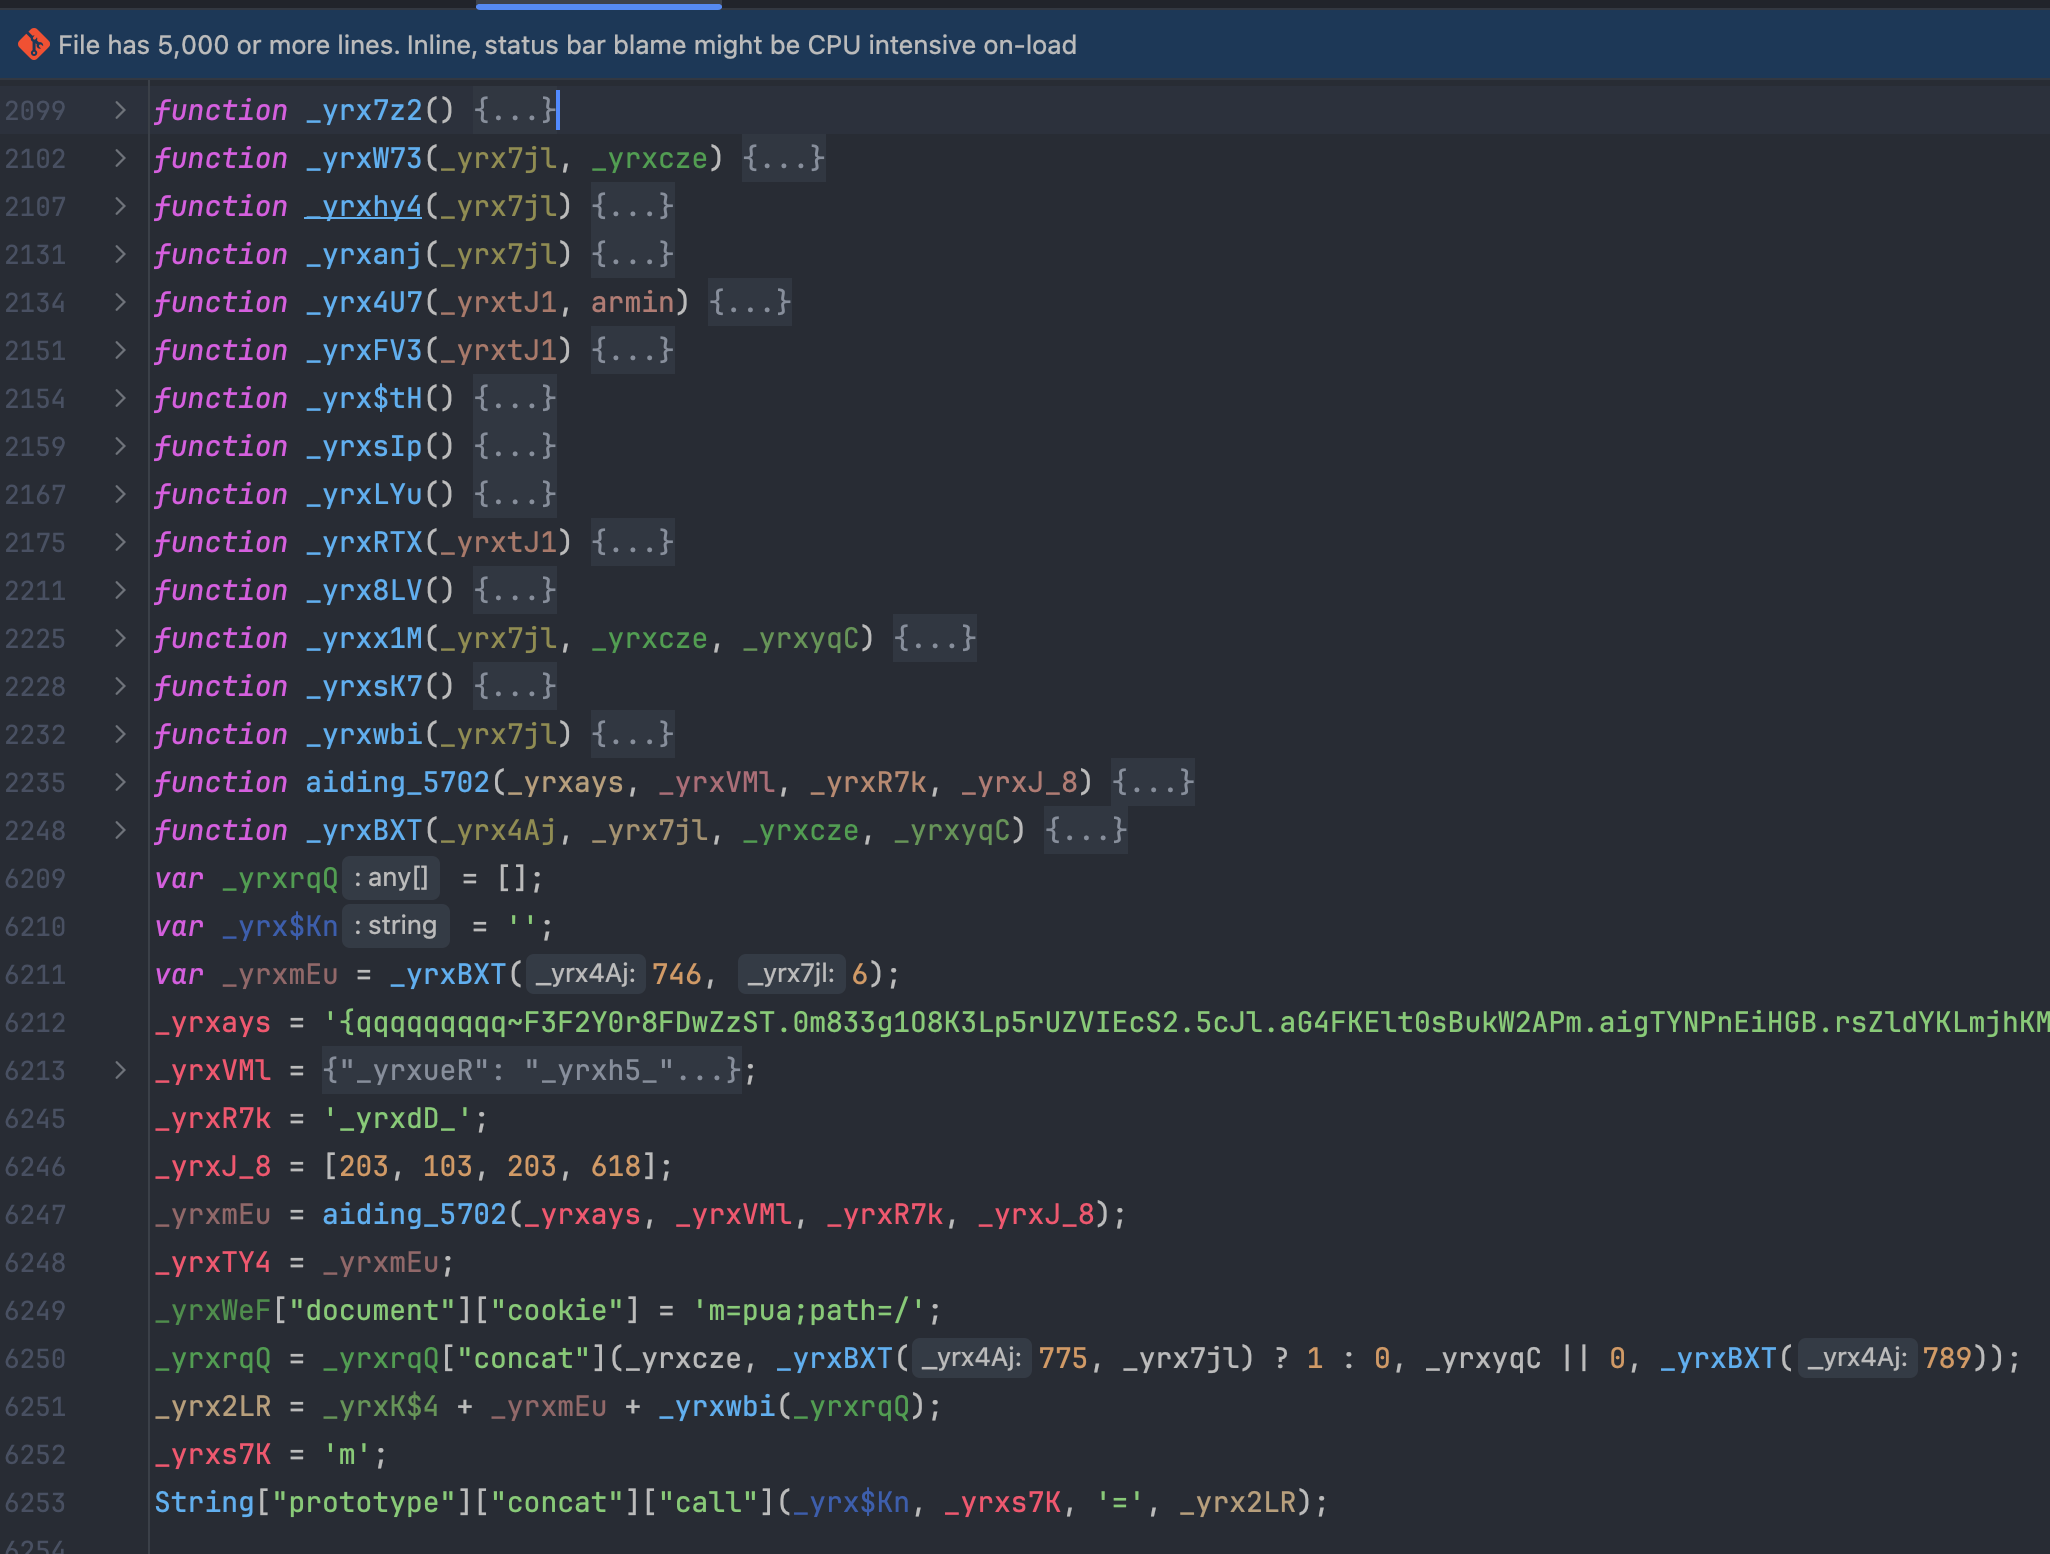The image size is (2050, 1554).
Task: Expand folded function _yrx7z2 chevron
Action: [120, 110]
